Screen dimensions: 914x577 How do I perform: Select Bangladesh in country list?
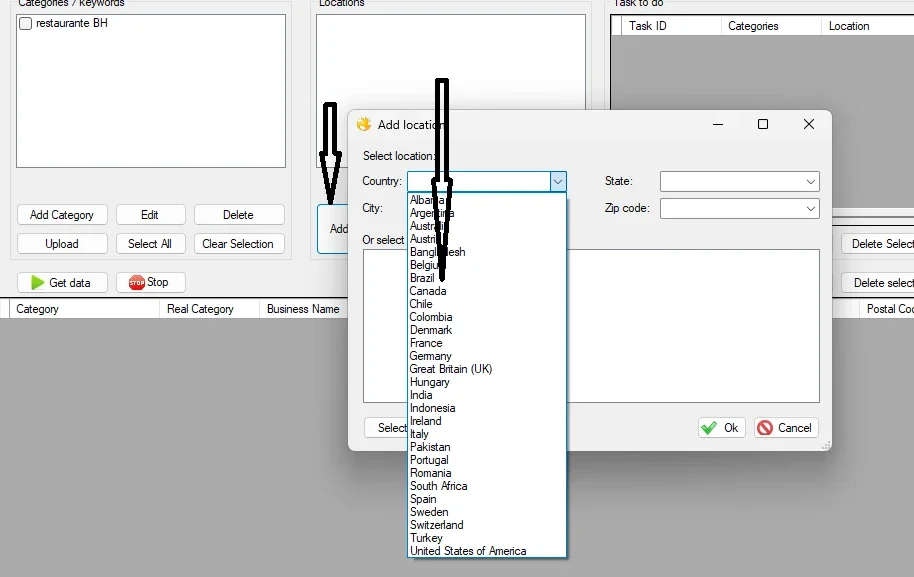point(487,252)
